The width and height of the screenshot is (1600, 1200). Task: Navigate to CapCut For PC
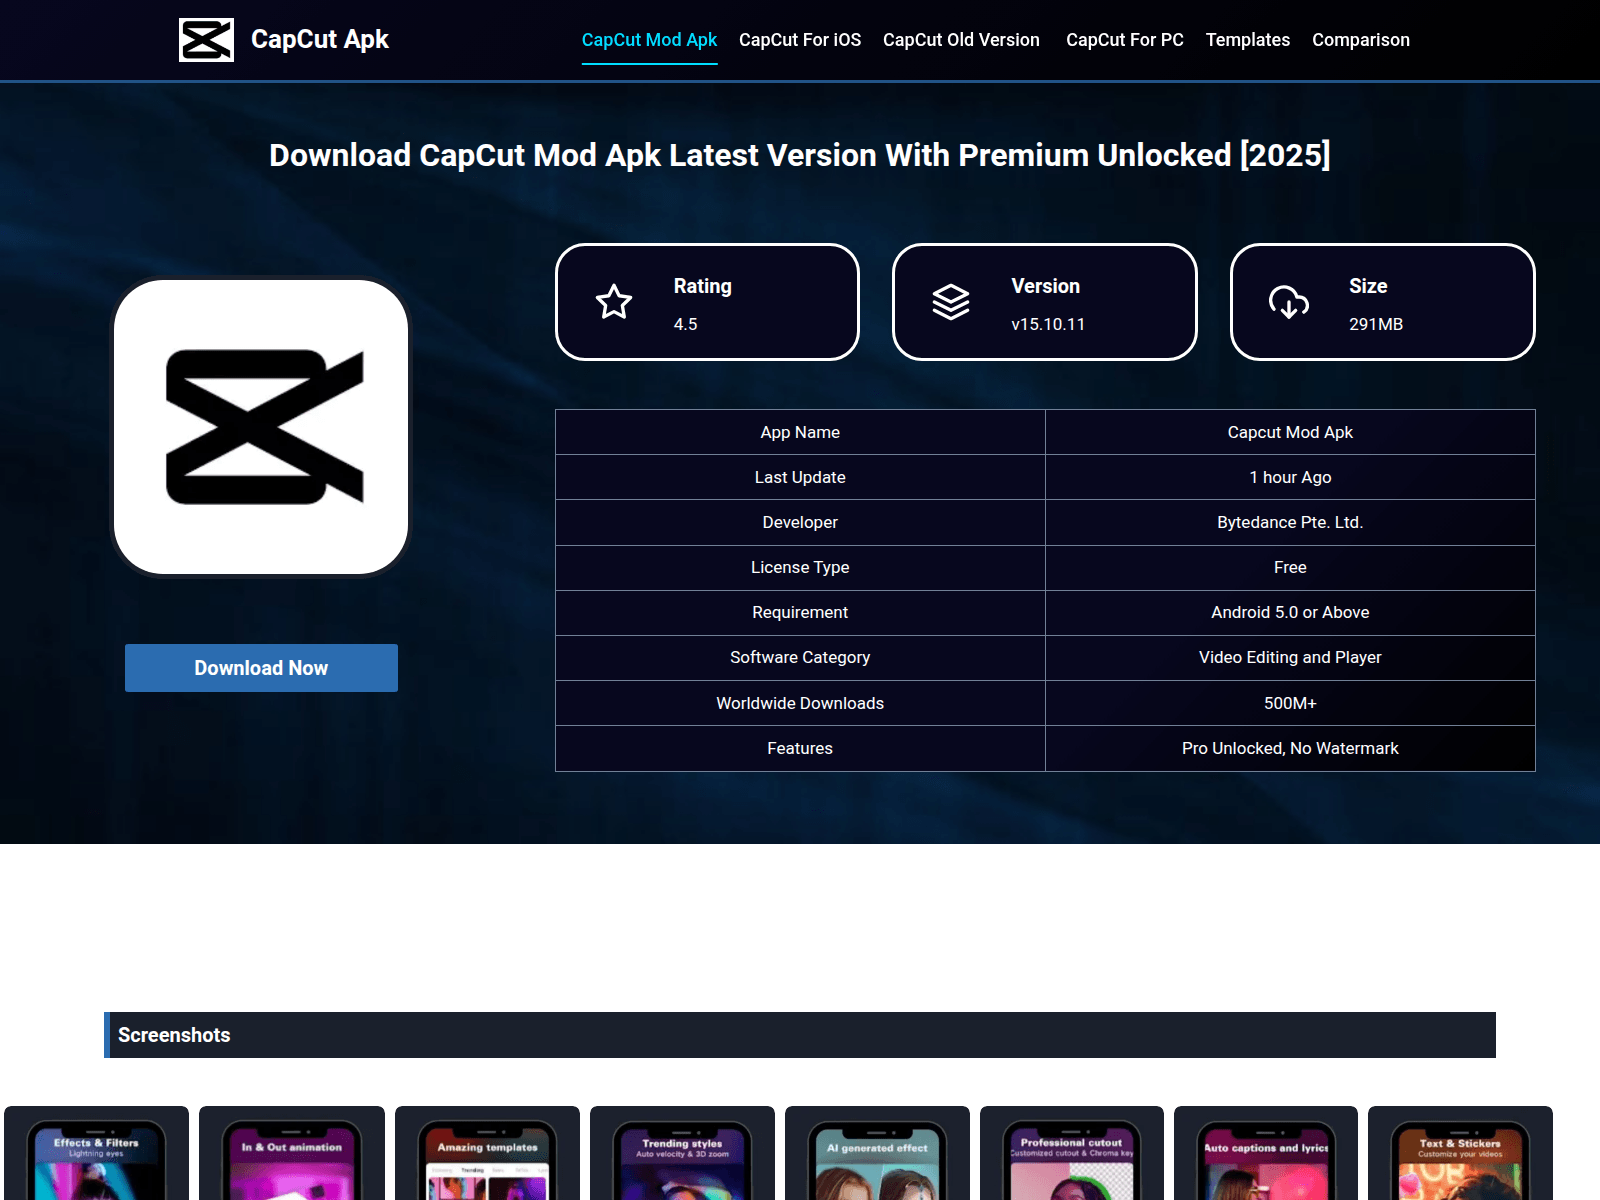click(1125, 40)
